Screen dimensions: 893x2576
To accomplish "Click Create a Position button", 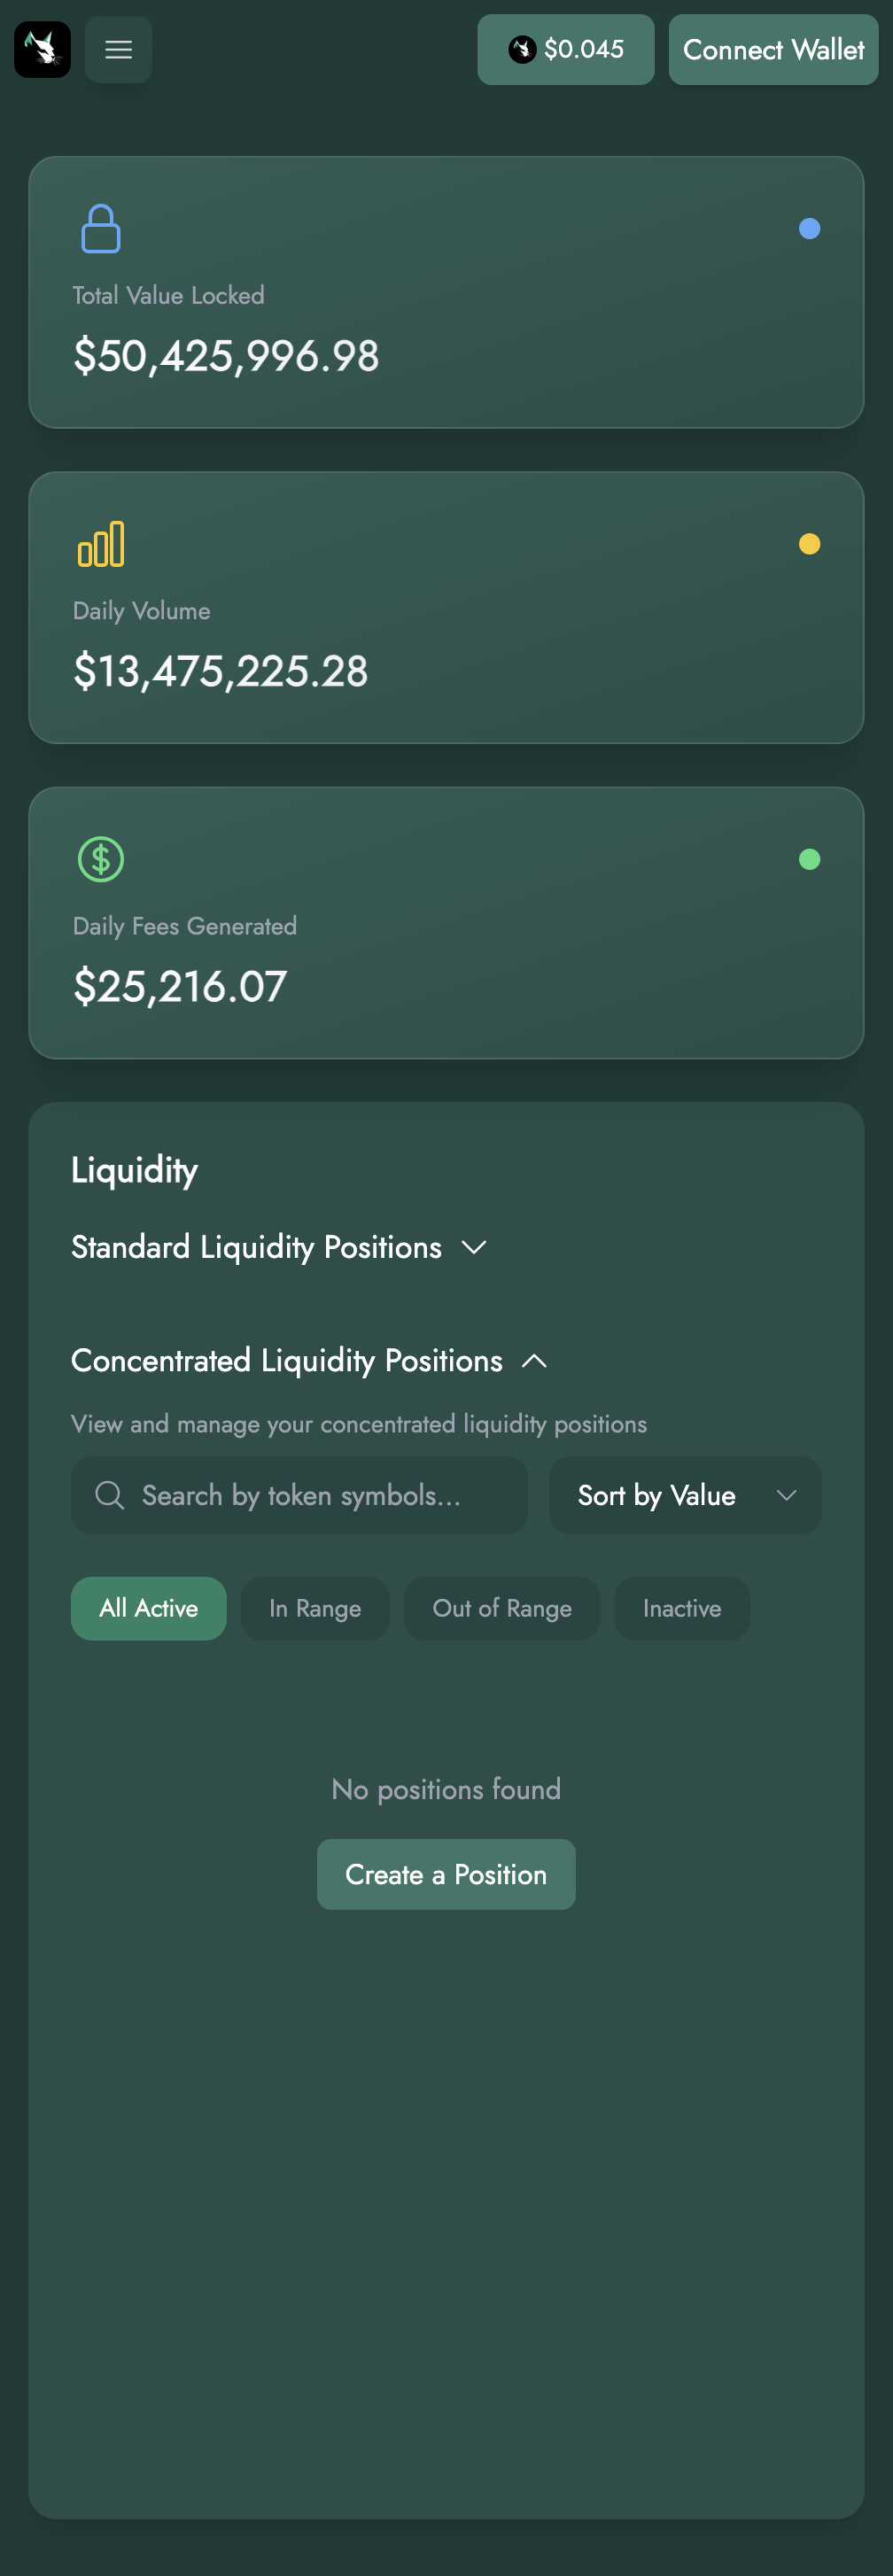I will pyautogui.click(x=446, y=1874).
